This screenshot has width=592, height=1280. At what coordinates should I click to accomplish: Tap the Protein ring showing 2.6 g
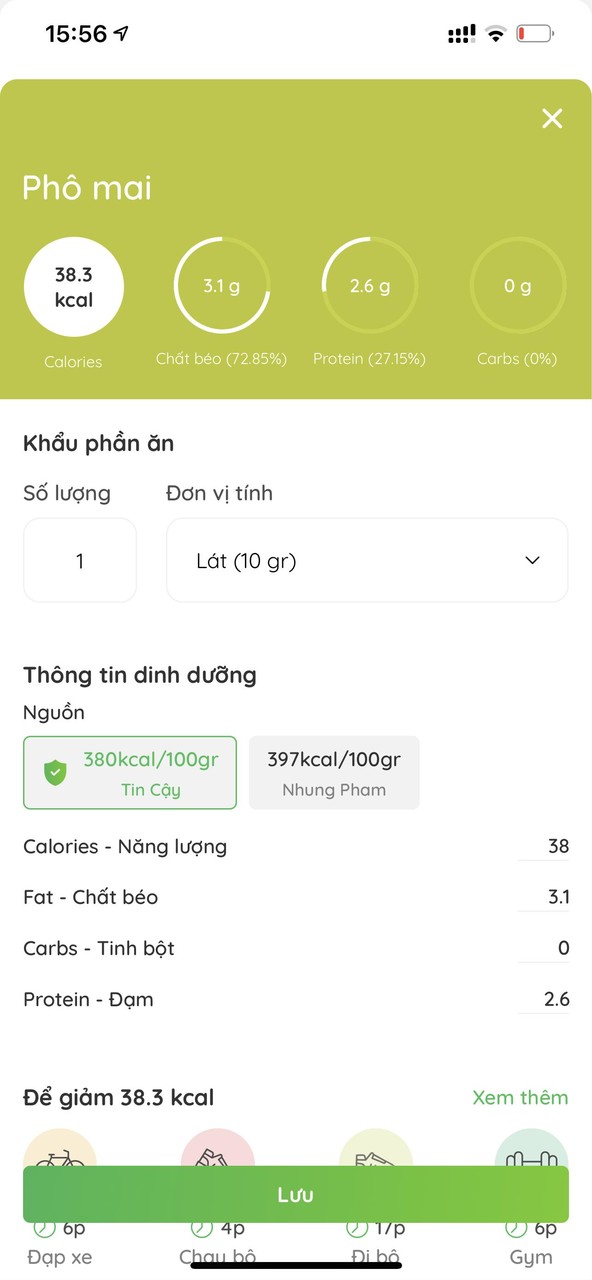[369, 285]
